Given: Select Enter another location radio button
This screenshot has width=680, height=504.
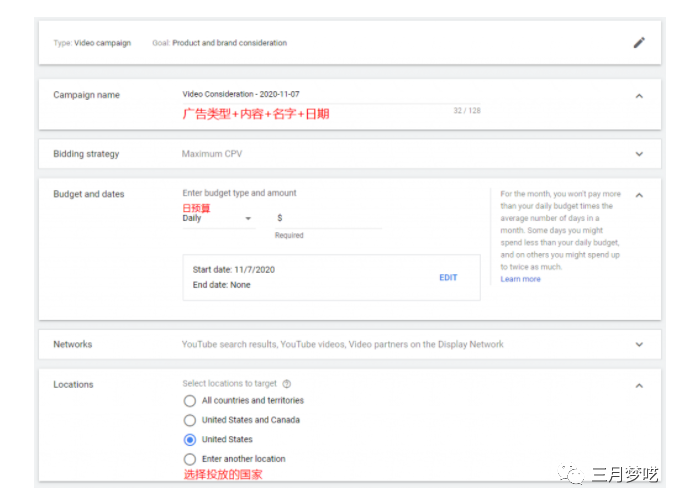Looking at the screenshot, I should (190, 459).
